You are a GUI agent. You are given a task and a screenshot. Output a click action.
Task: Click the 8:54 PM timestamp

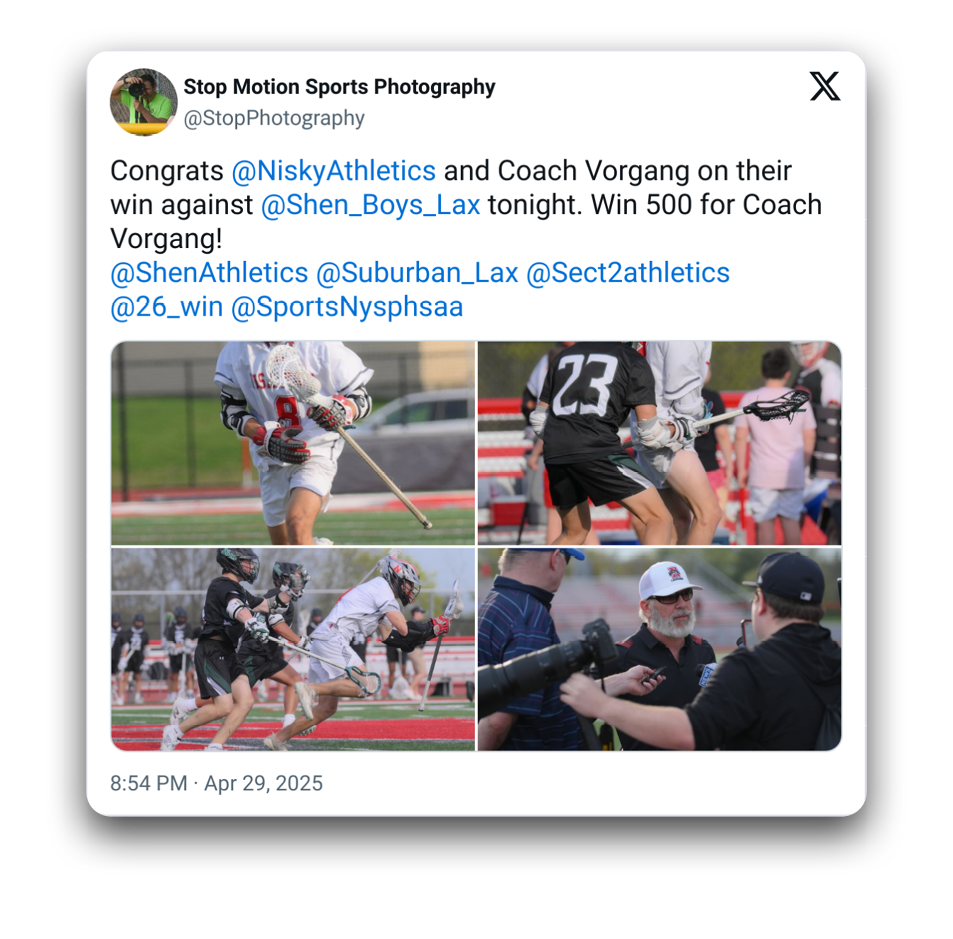[148, 783]
